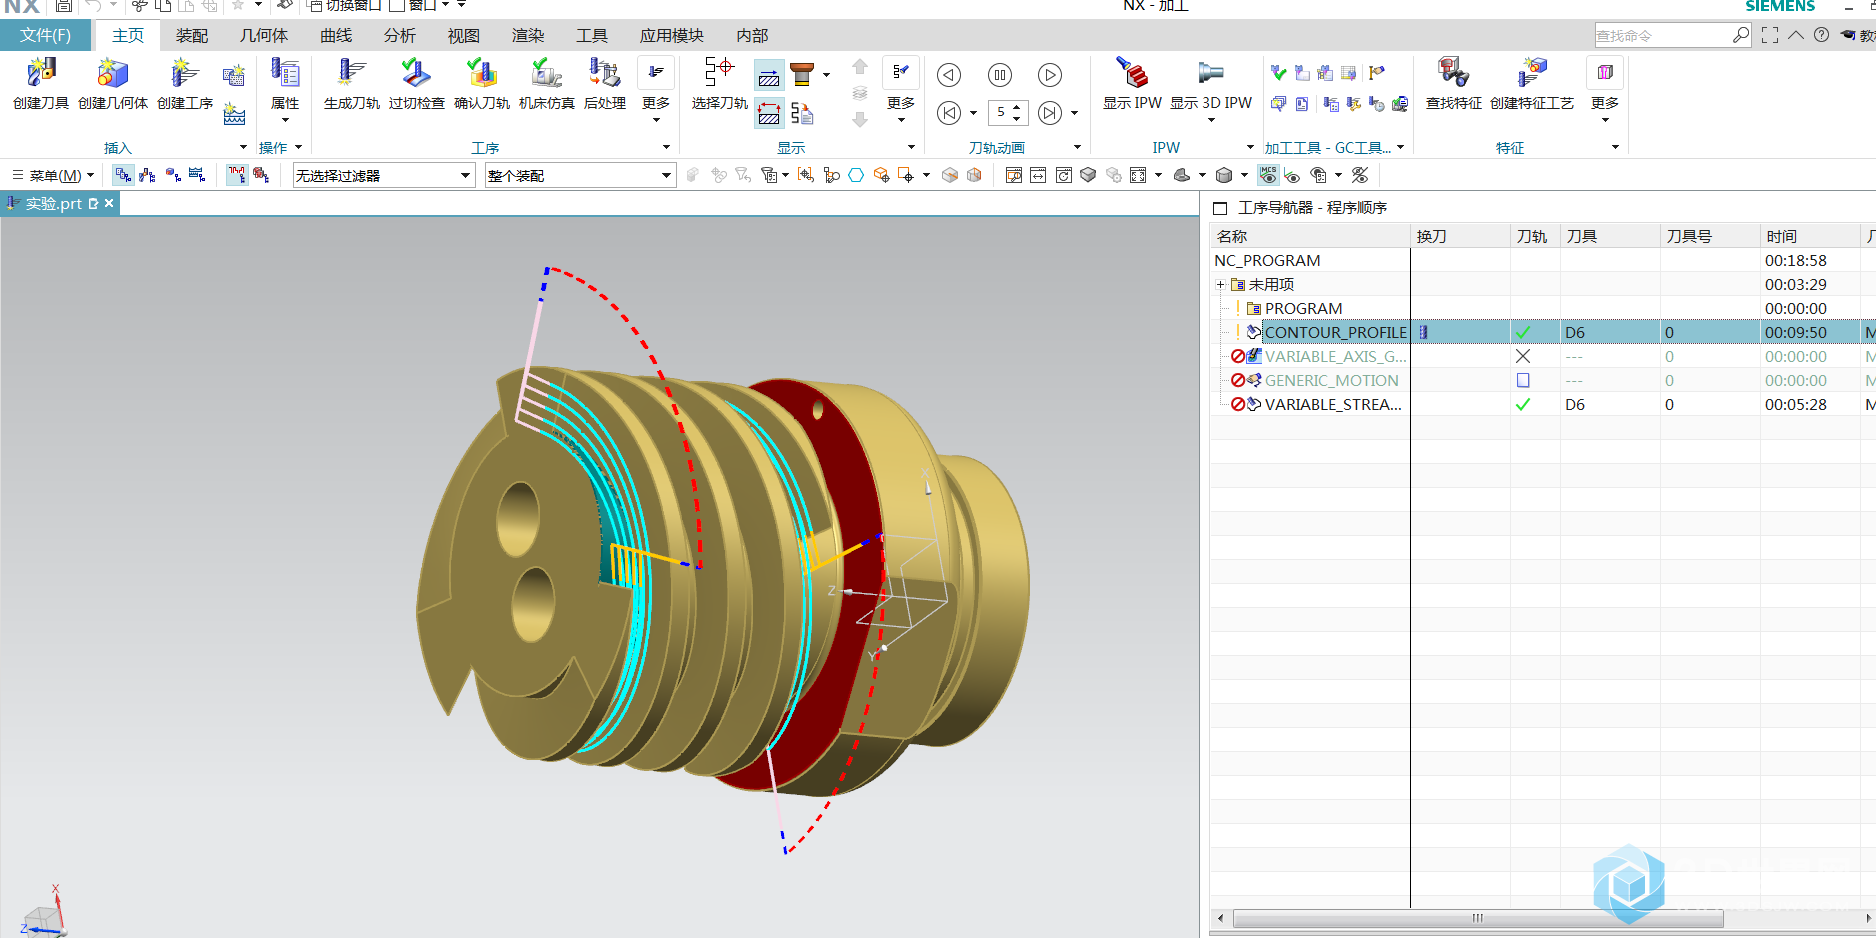1876x938 pixels.
Task: Click the 创建几何体 (Create Geometry) icon
Action: click(113, 74)
